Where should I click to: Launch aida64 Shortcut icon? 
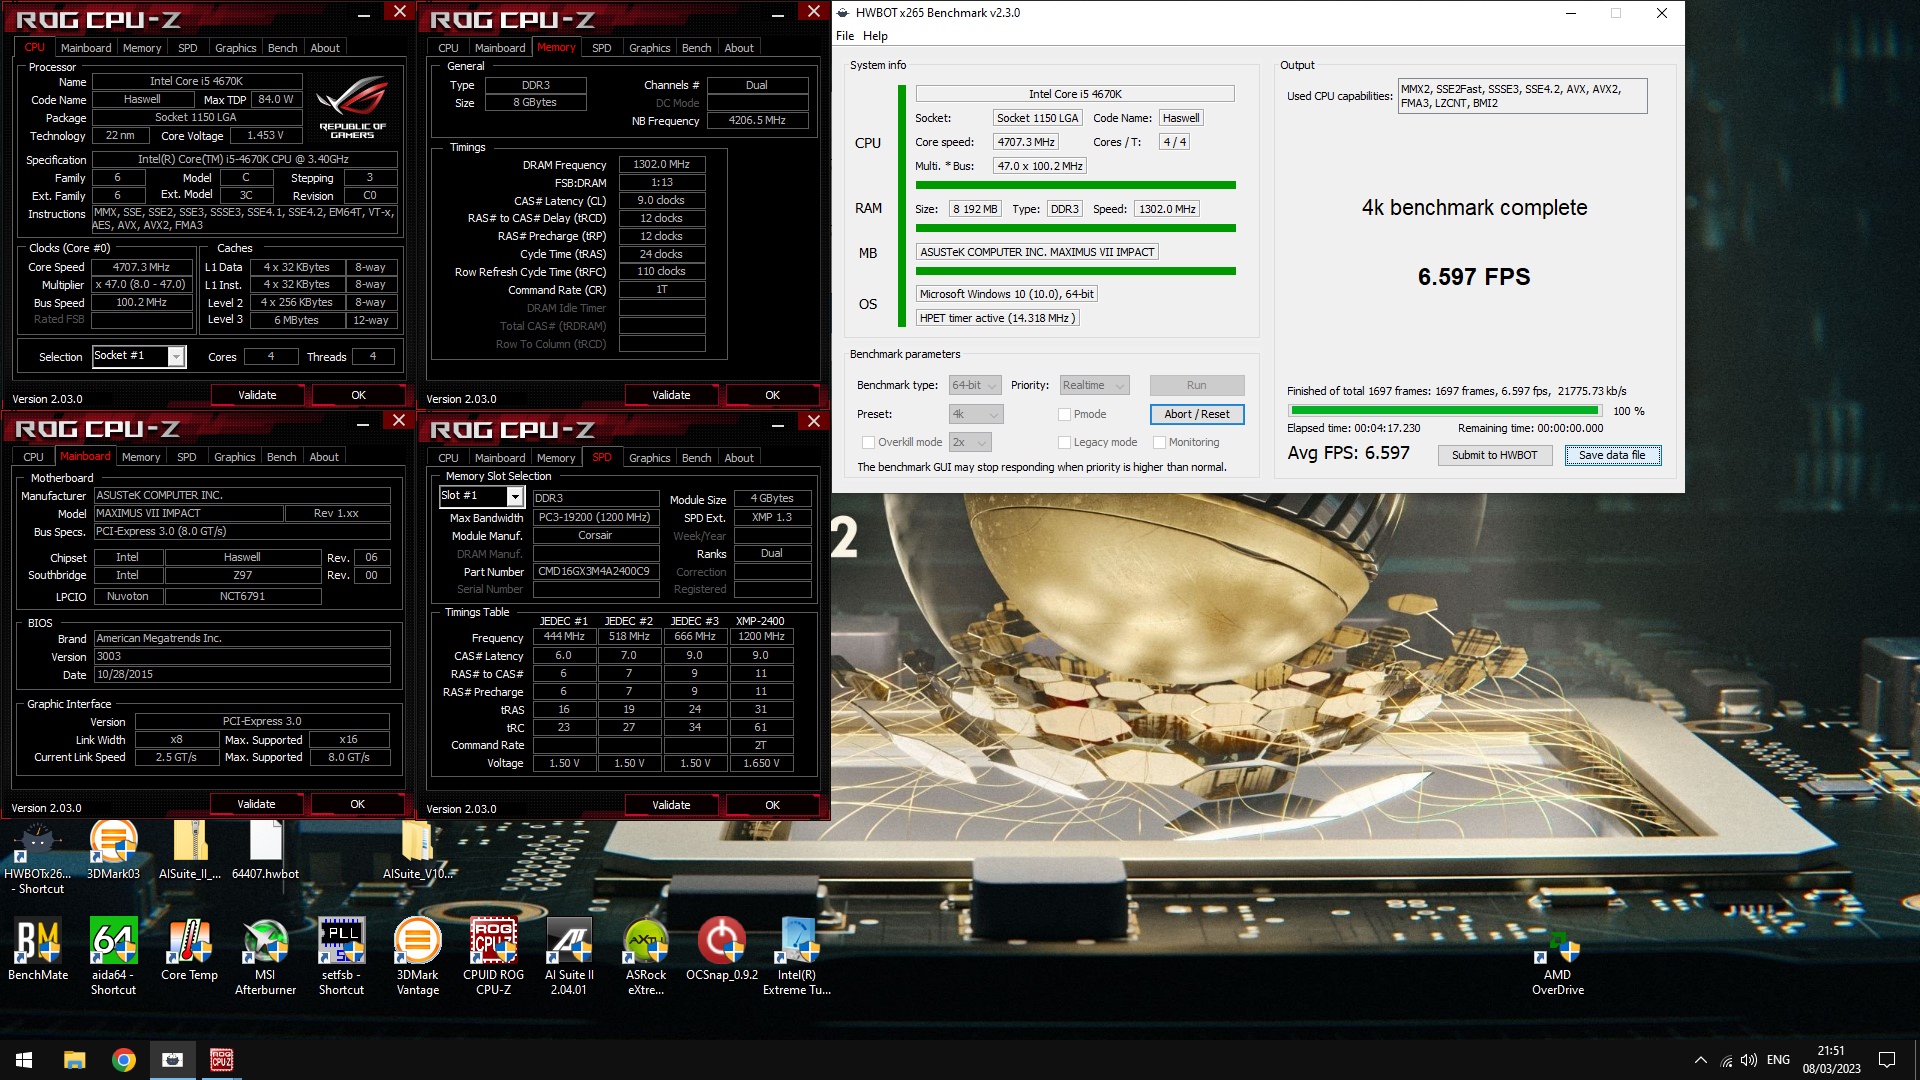(x=113, y=956)
